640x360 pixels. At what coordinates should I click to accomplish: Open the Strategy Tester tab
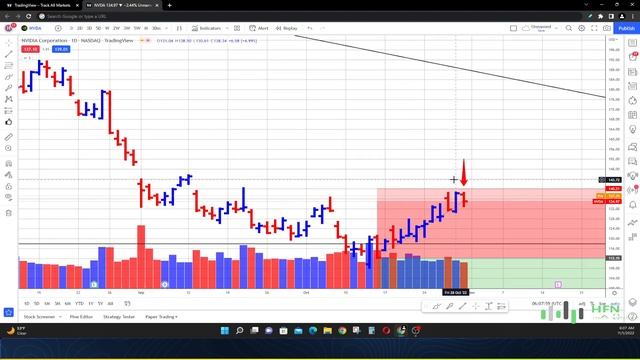click(x=119, y=317)
